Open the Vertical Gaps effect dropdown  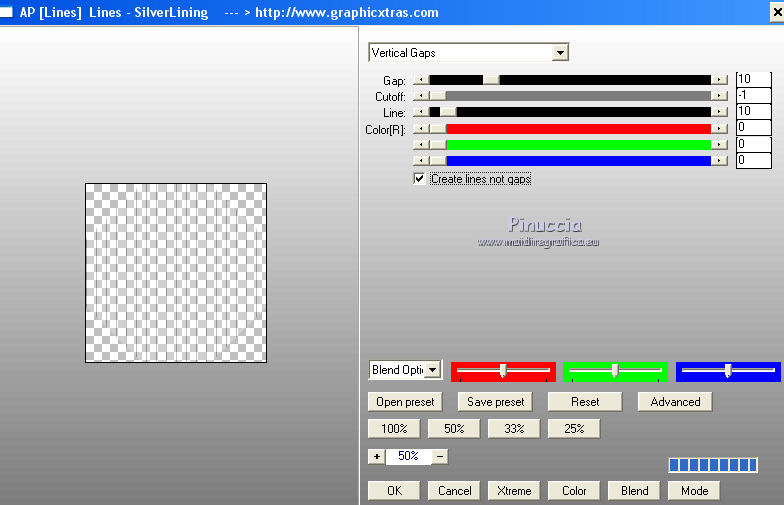(560, 52)
